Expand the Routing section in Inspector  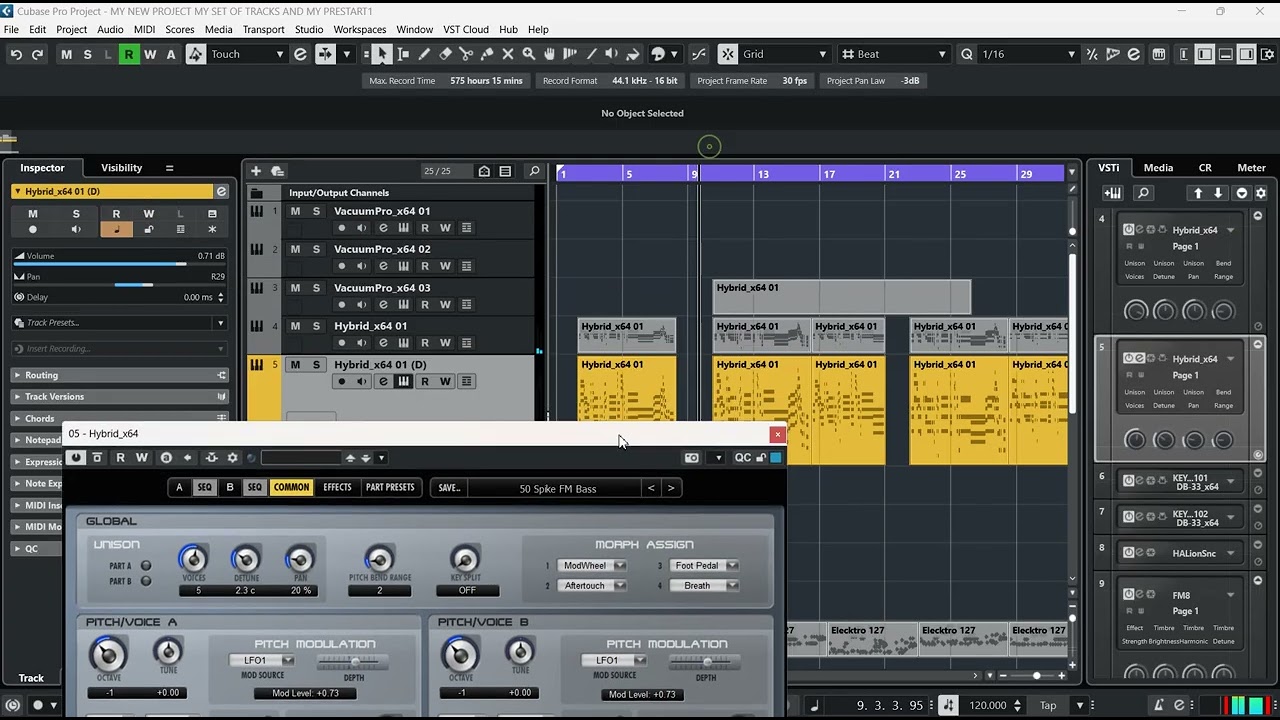120,375
